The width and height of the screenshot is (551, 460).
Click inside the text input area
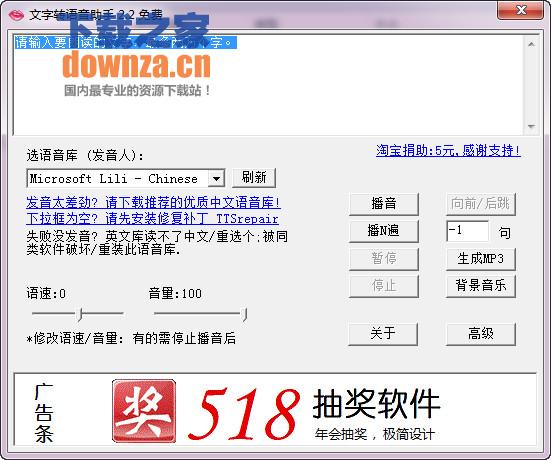pyautogui.click(x=269, y=84)
